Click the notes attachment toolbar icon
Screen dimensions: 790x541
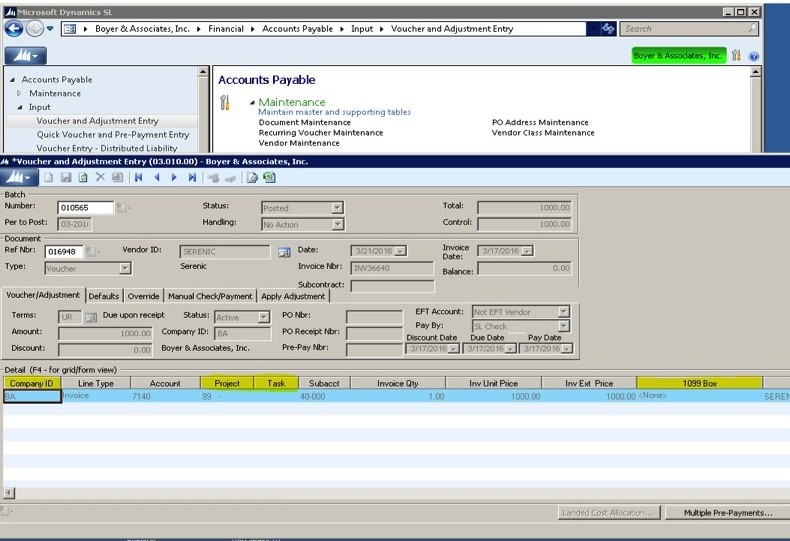(213, 178)
